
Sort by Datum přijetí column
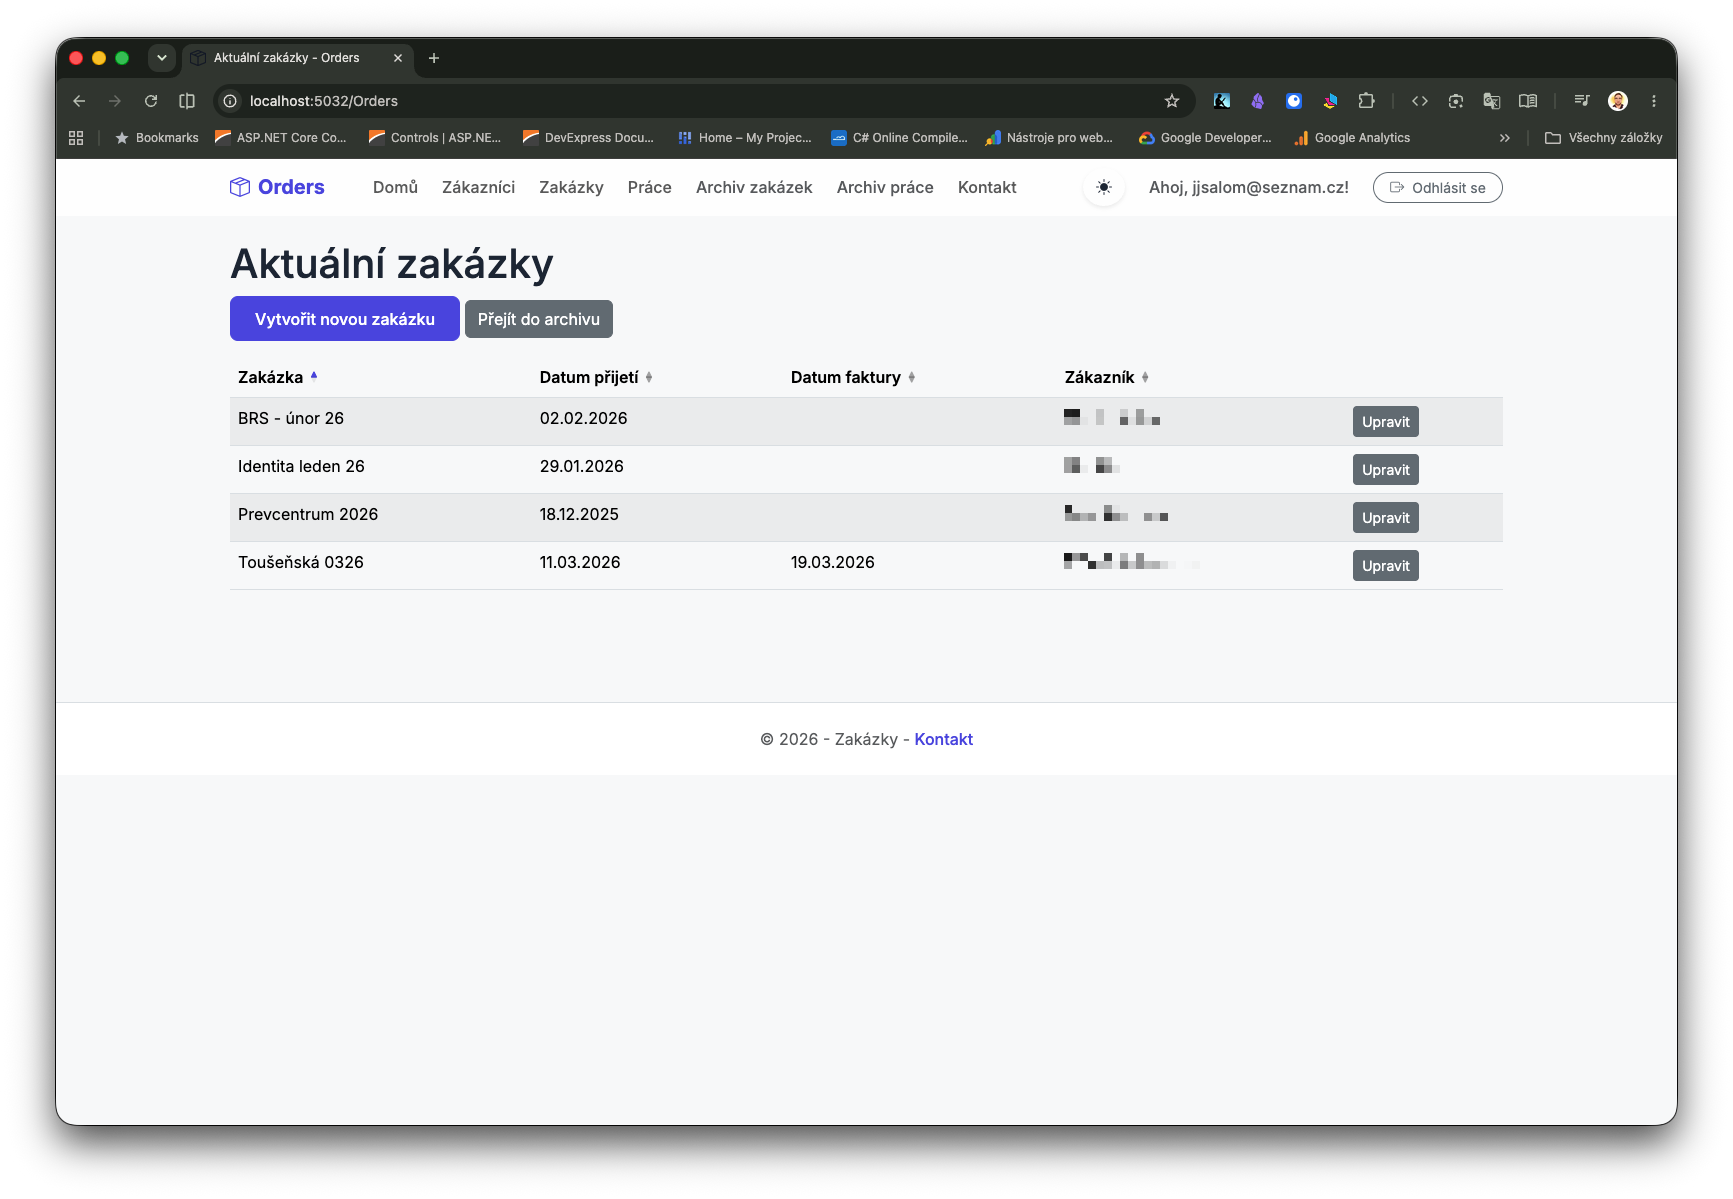596,377
